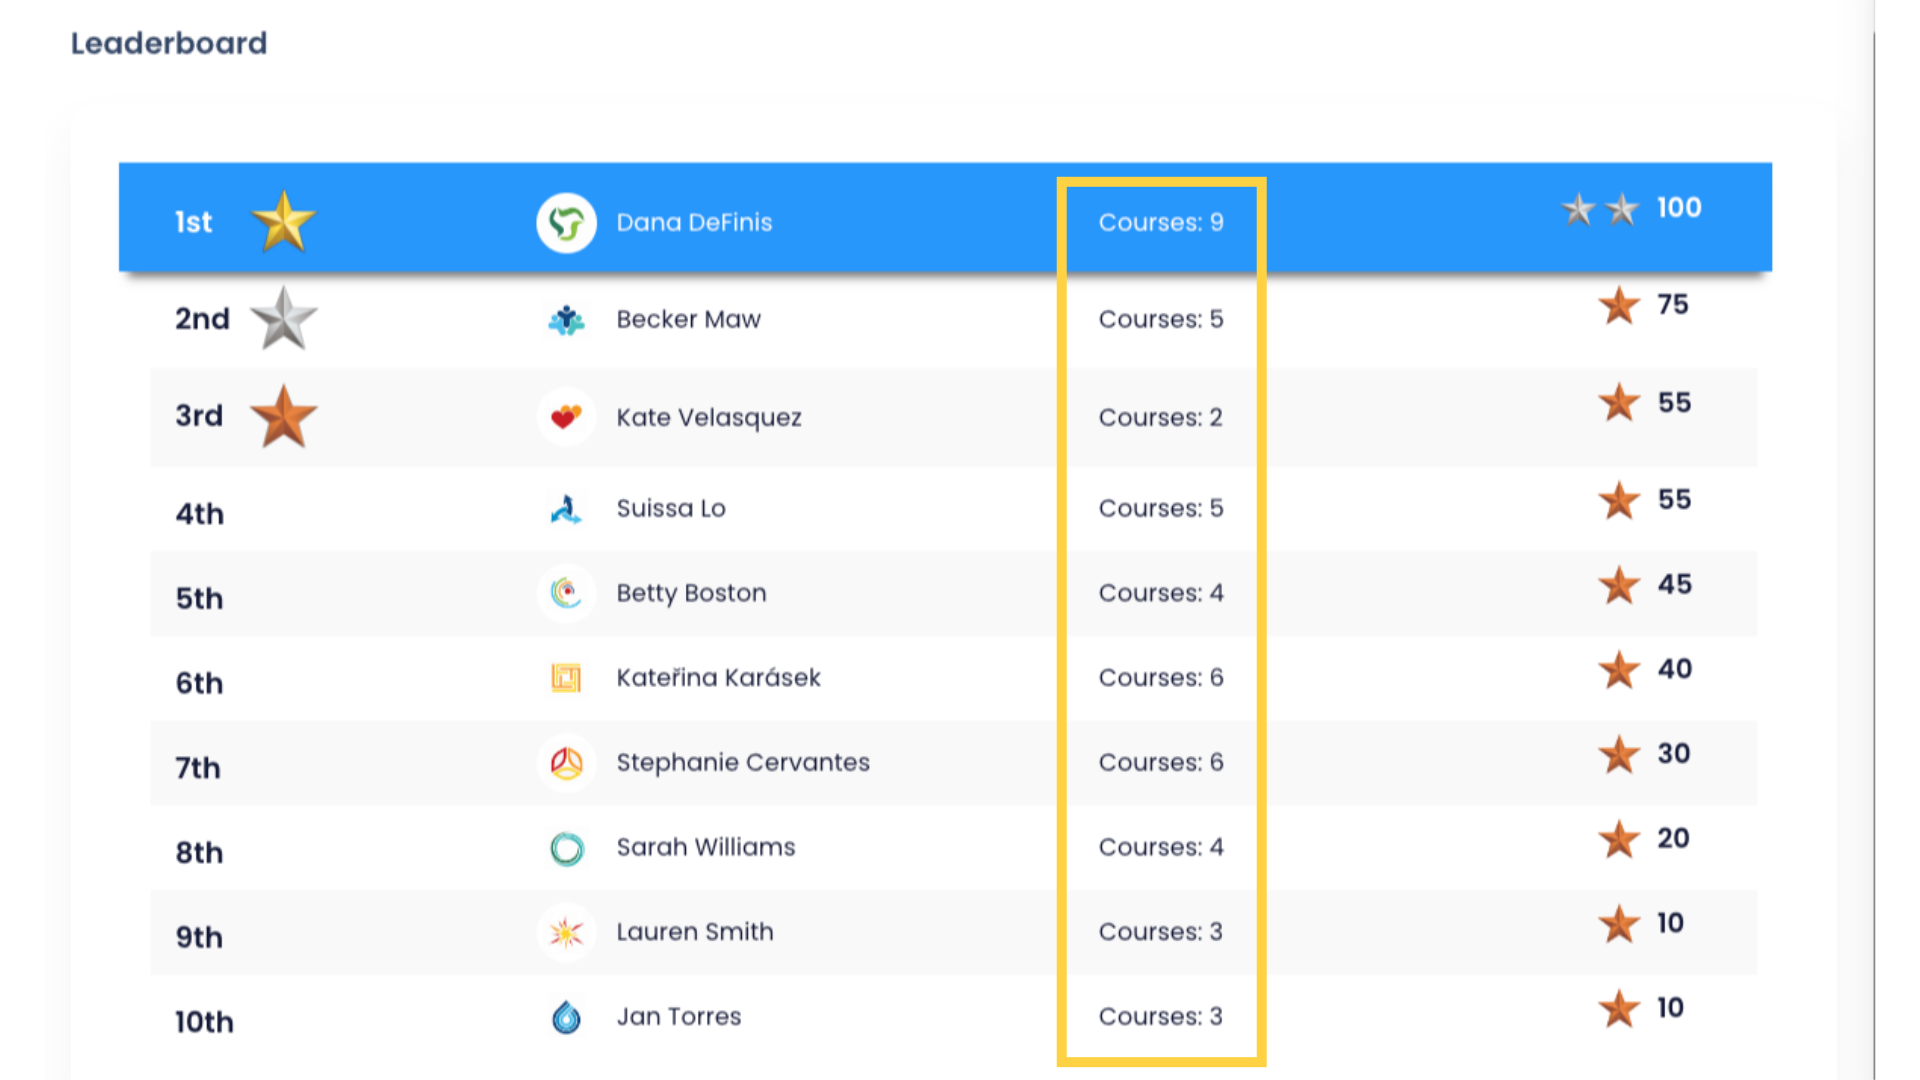
Task: Select the name Becker Maw
Action: point(688,319)
